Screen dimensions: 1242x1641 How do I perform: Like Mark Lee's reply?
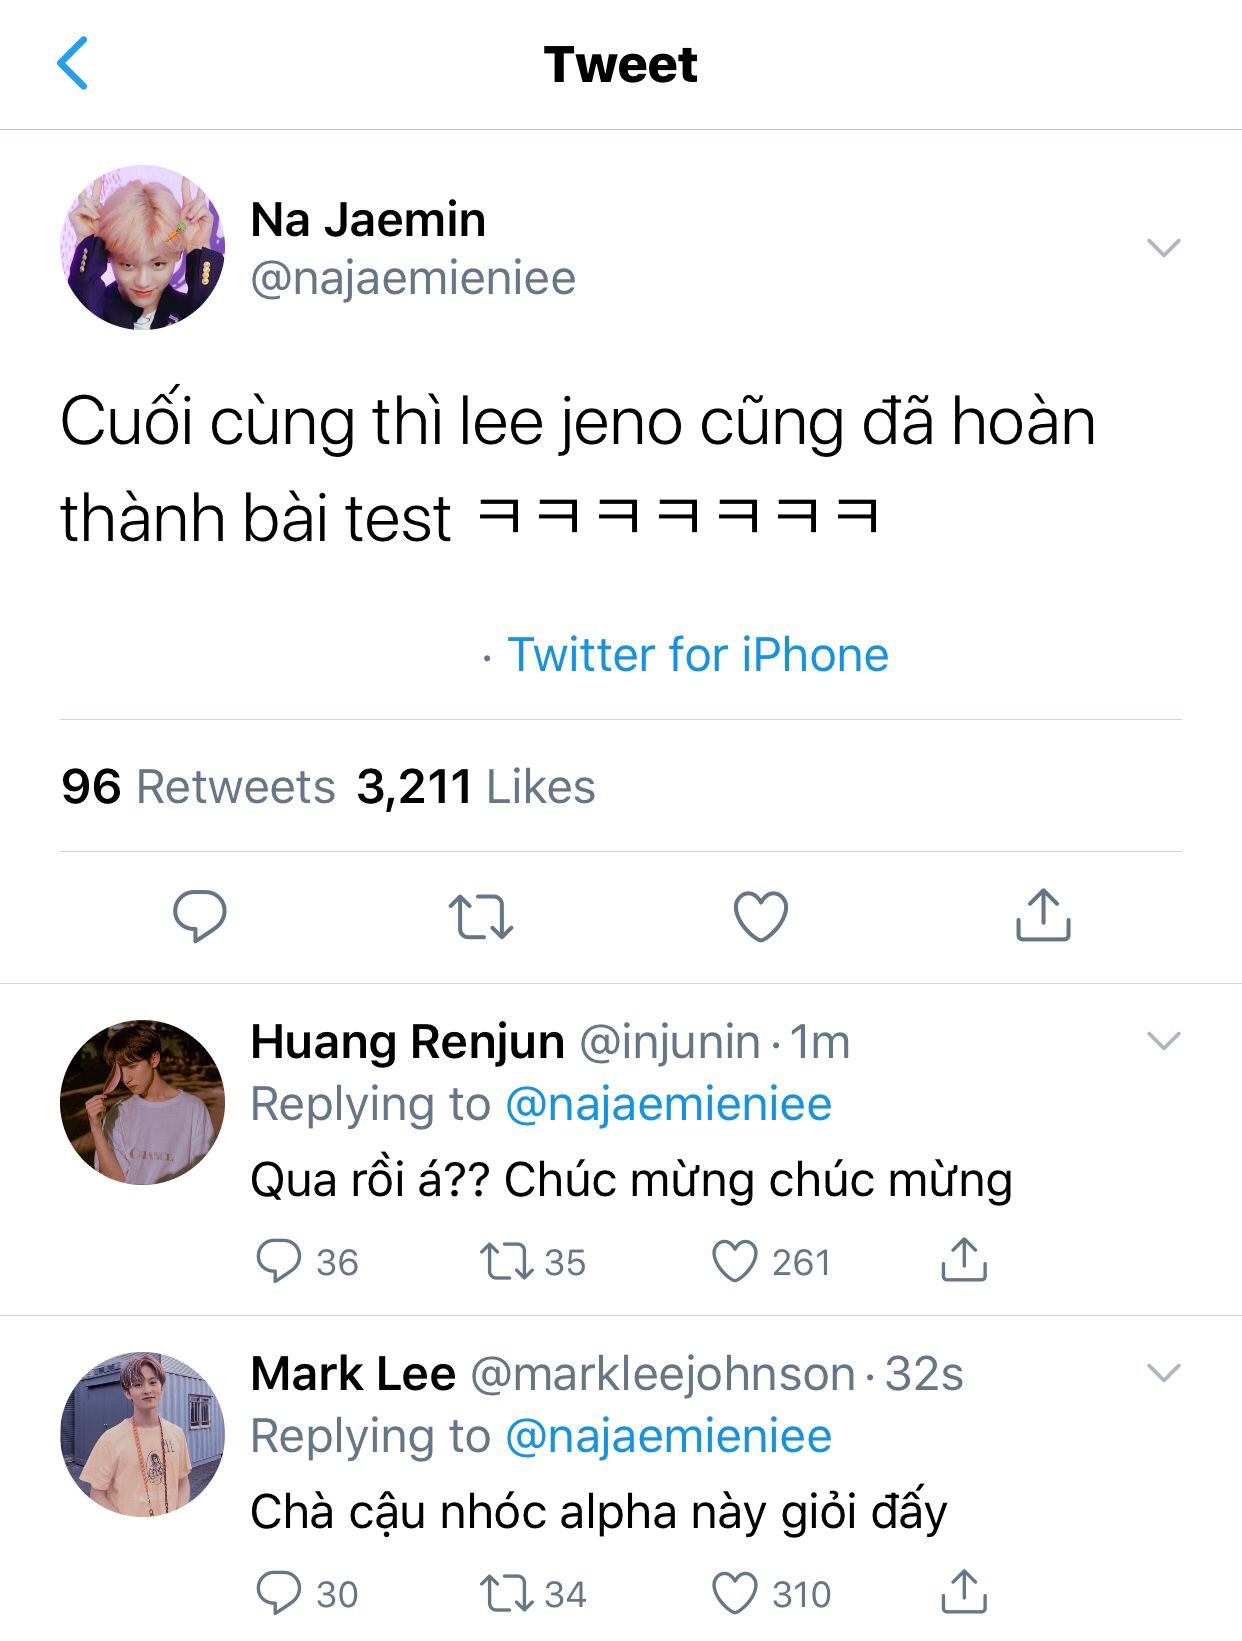pos(771,1594)
